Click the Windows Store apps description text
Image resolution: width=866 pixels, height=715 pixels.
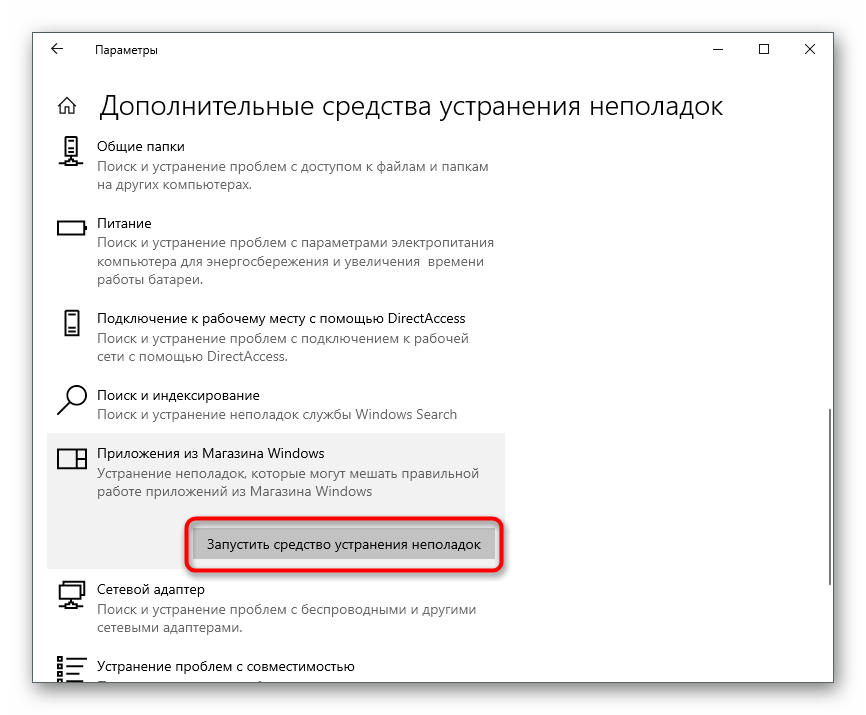(288, 483)
